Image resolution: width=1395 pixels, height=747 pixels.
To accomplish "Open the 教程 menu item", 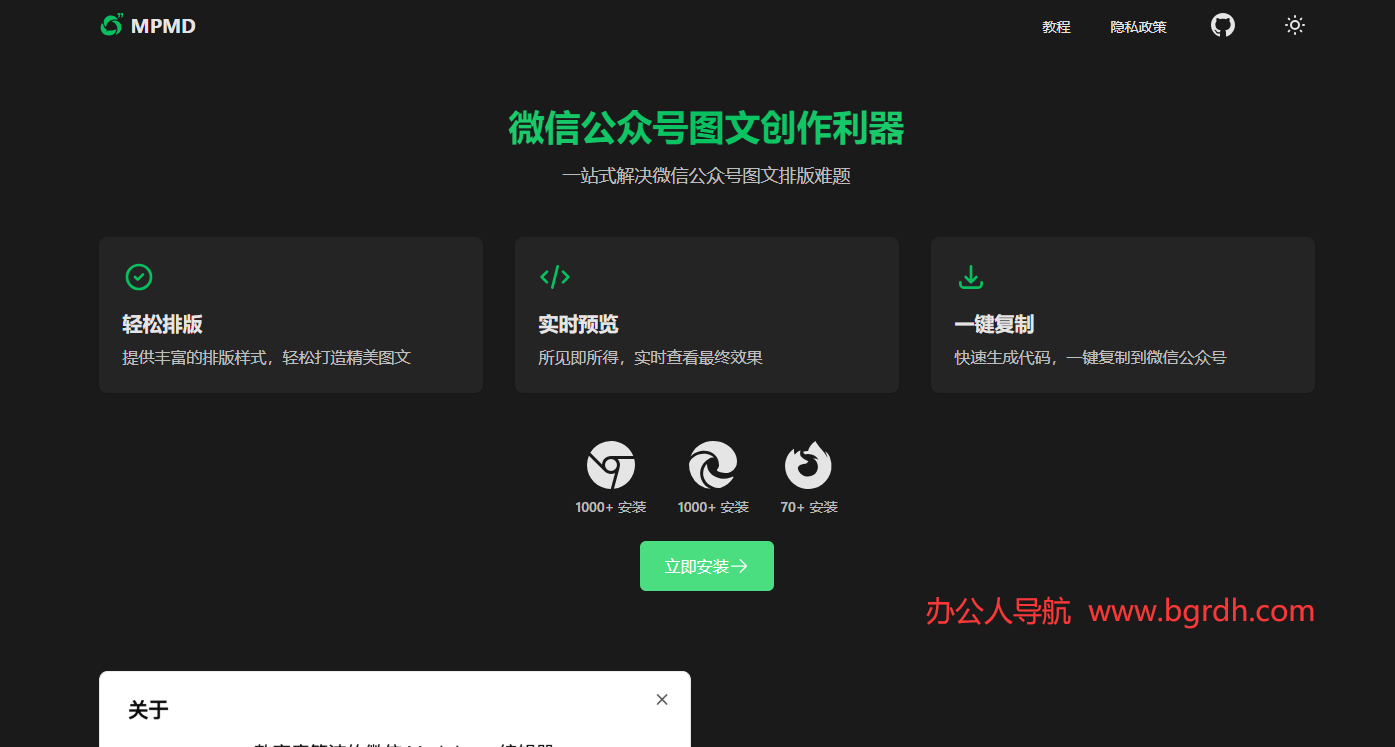I will pyautogui.click(x=1056, y=27).
